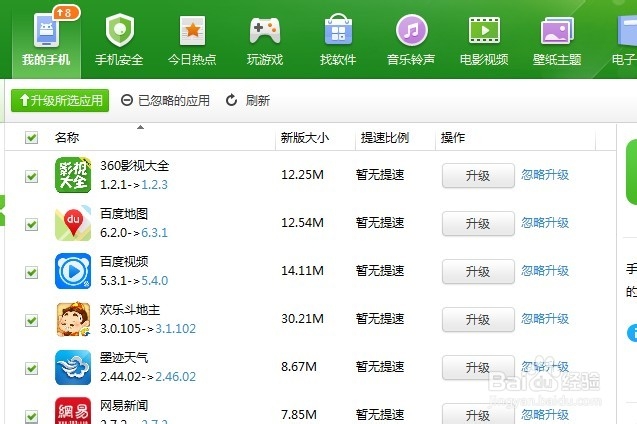Screen dimensions: 637x424
Task: Click 升级所选应用 green button
Action: [60, 100]
